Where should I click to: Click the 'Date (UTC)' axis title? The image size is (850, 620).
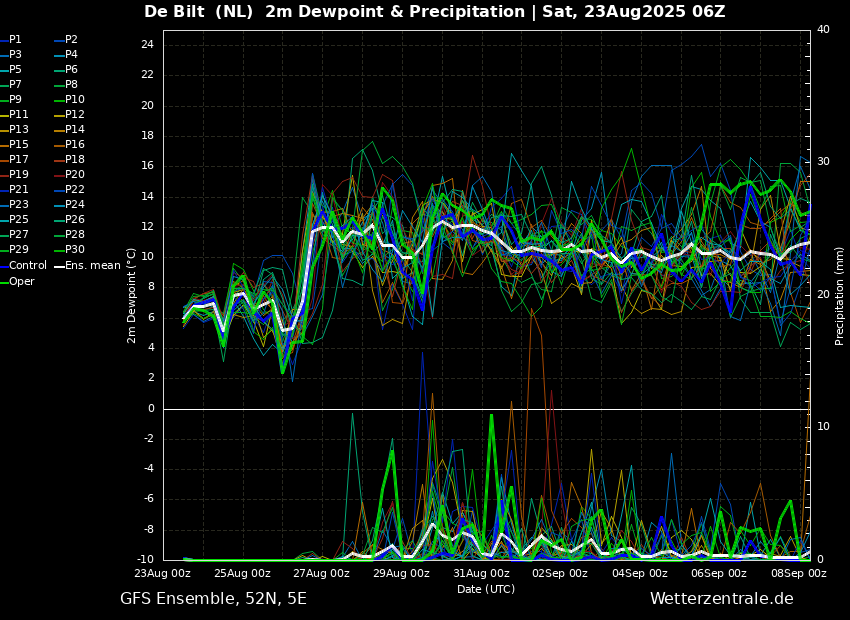click(x=486, y=589)
